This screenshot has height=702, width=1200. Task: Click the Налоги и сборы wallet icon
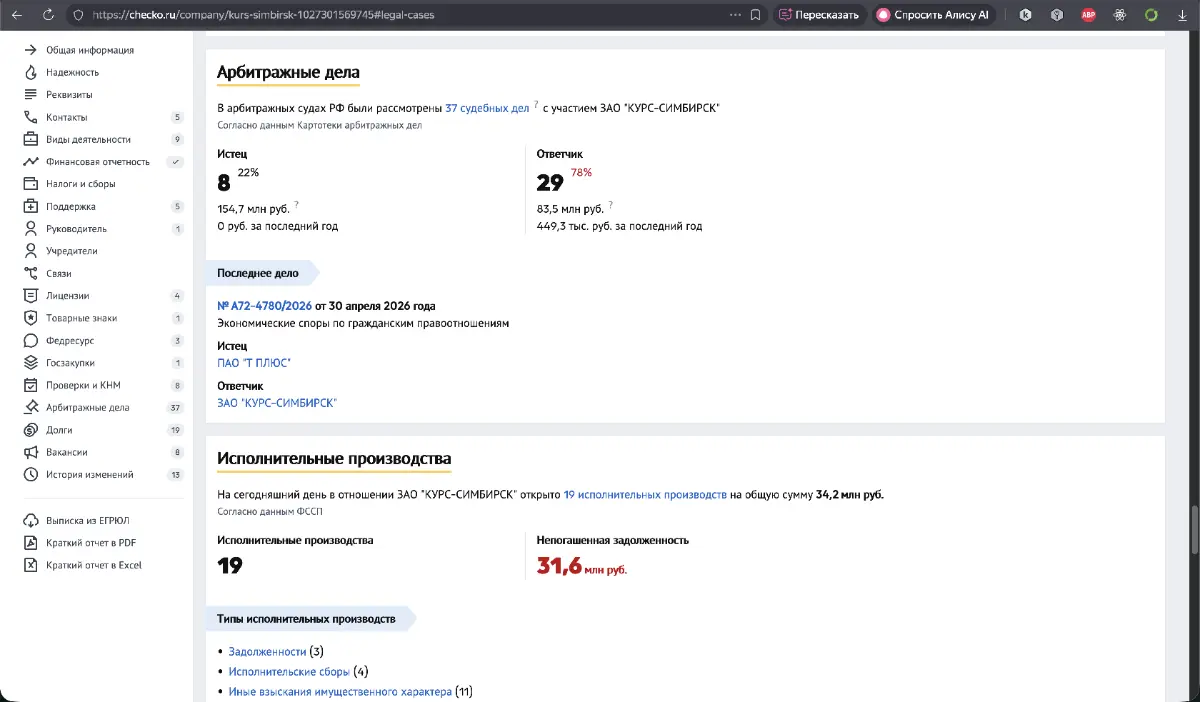coord(29,184)
